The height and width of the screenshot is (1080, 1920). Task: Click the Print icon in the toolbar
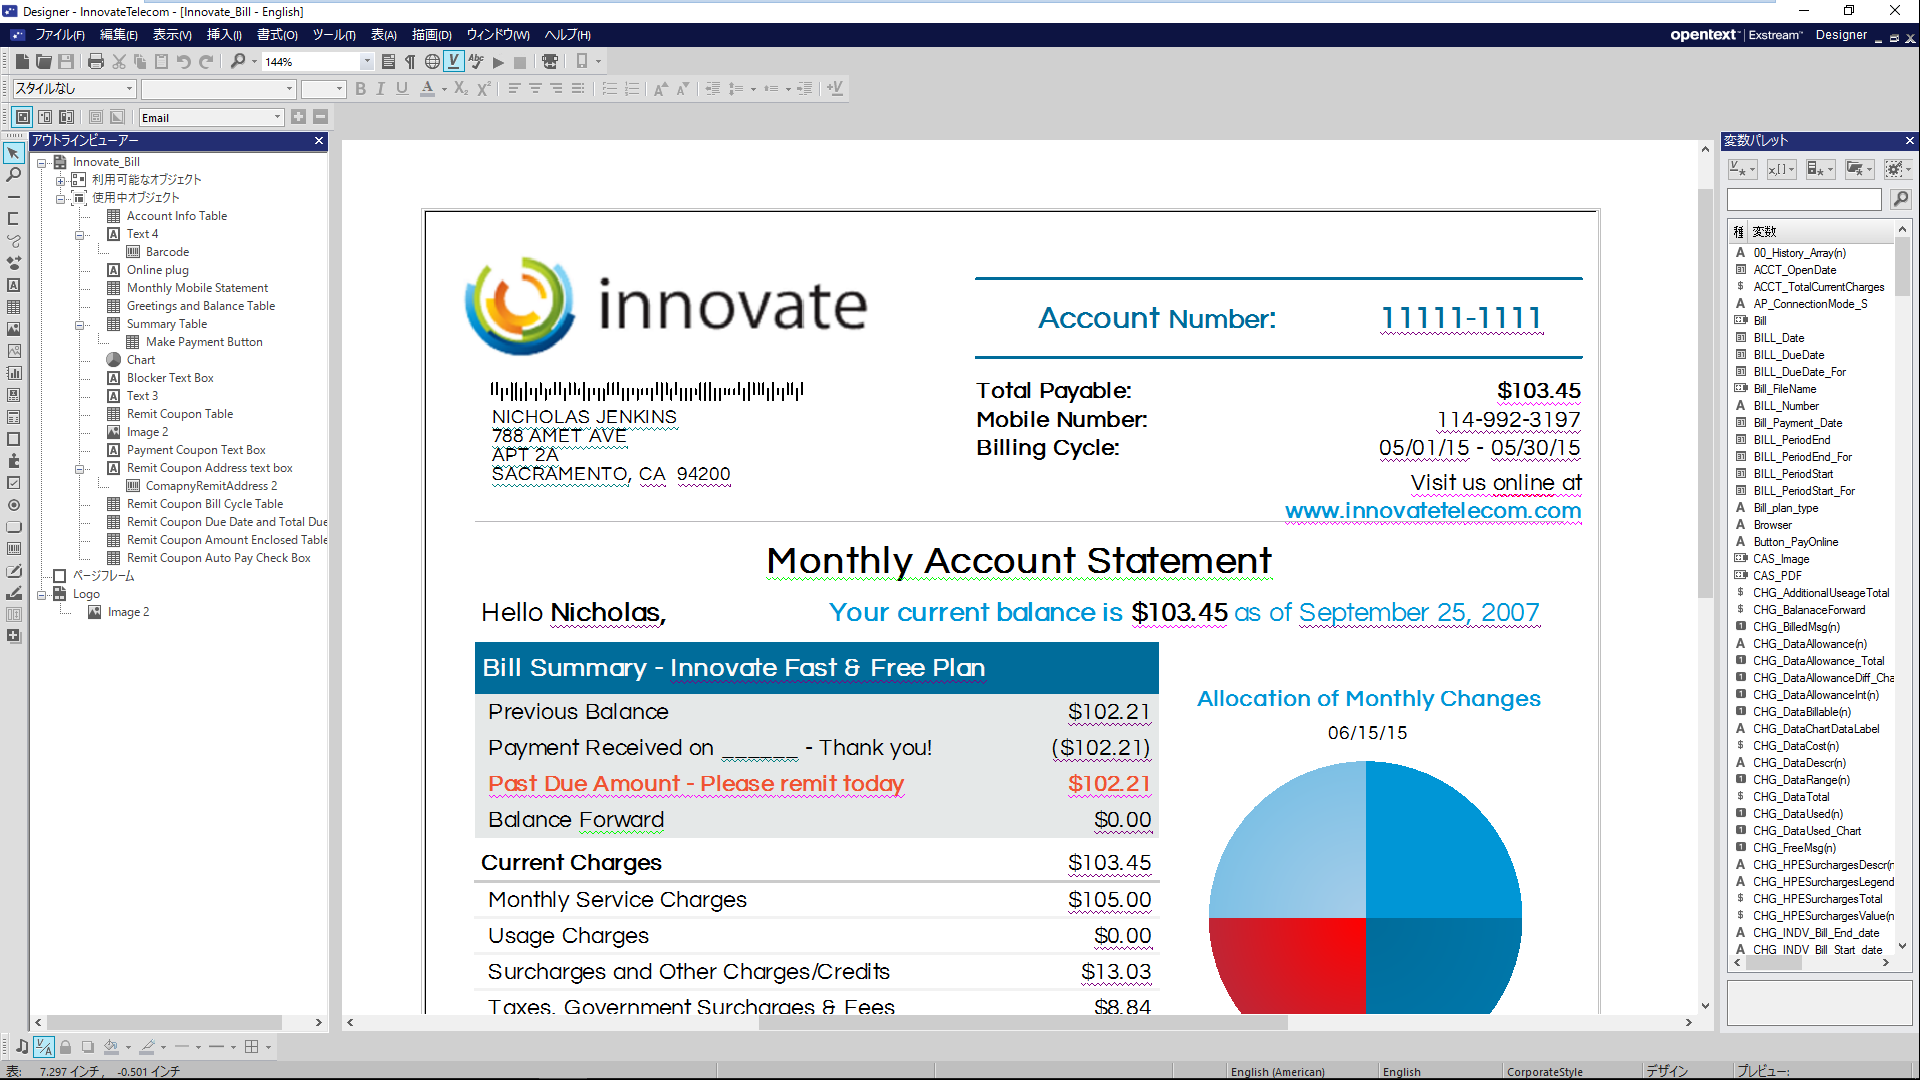(96, 62)
